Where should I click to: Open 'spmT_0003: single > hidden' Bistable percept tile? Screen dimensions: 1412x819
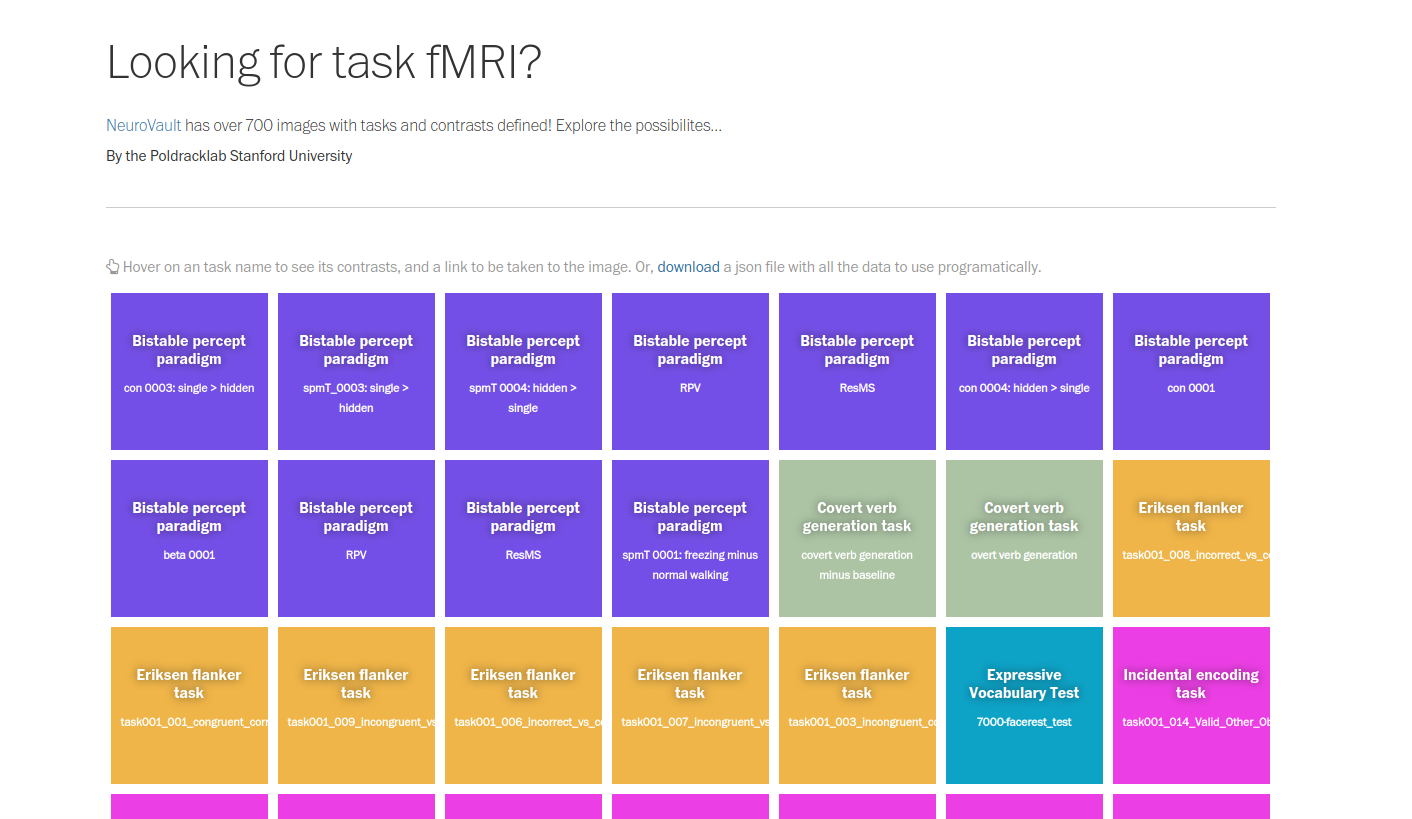pos(356,371)
